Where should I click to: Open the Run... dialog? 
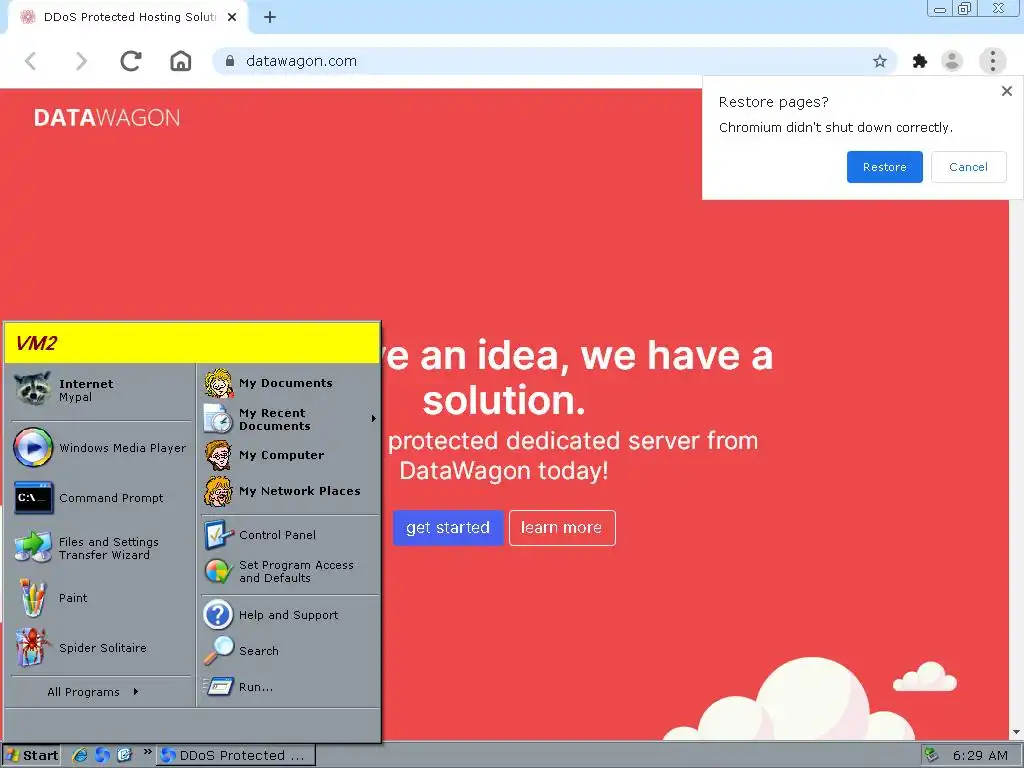tap(290, 687)
